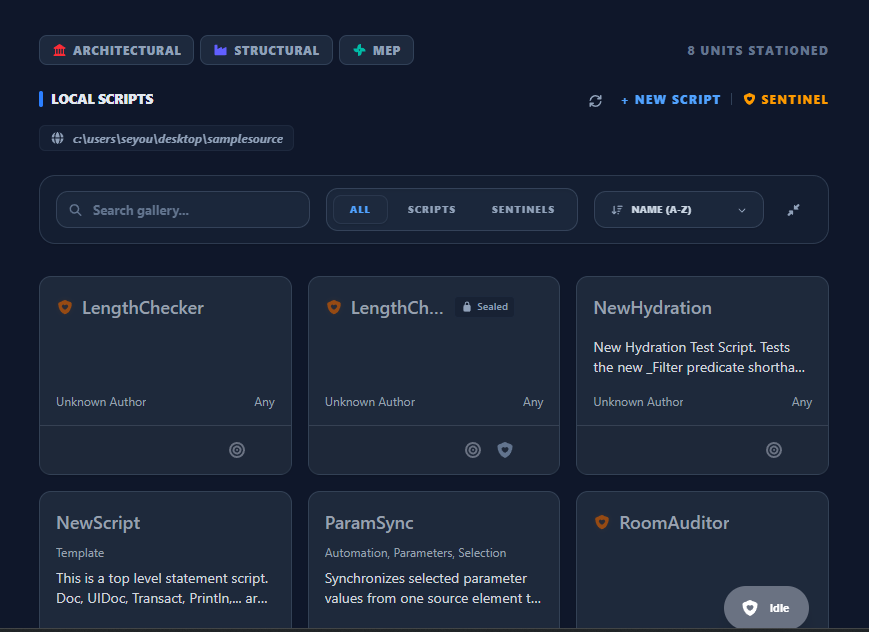Screen dimensions: 869x632
Task: Toggle the MEP discipline filter
Action: click(x=376, y=50)
